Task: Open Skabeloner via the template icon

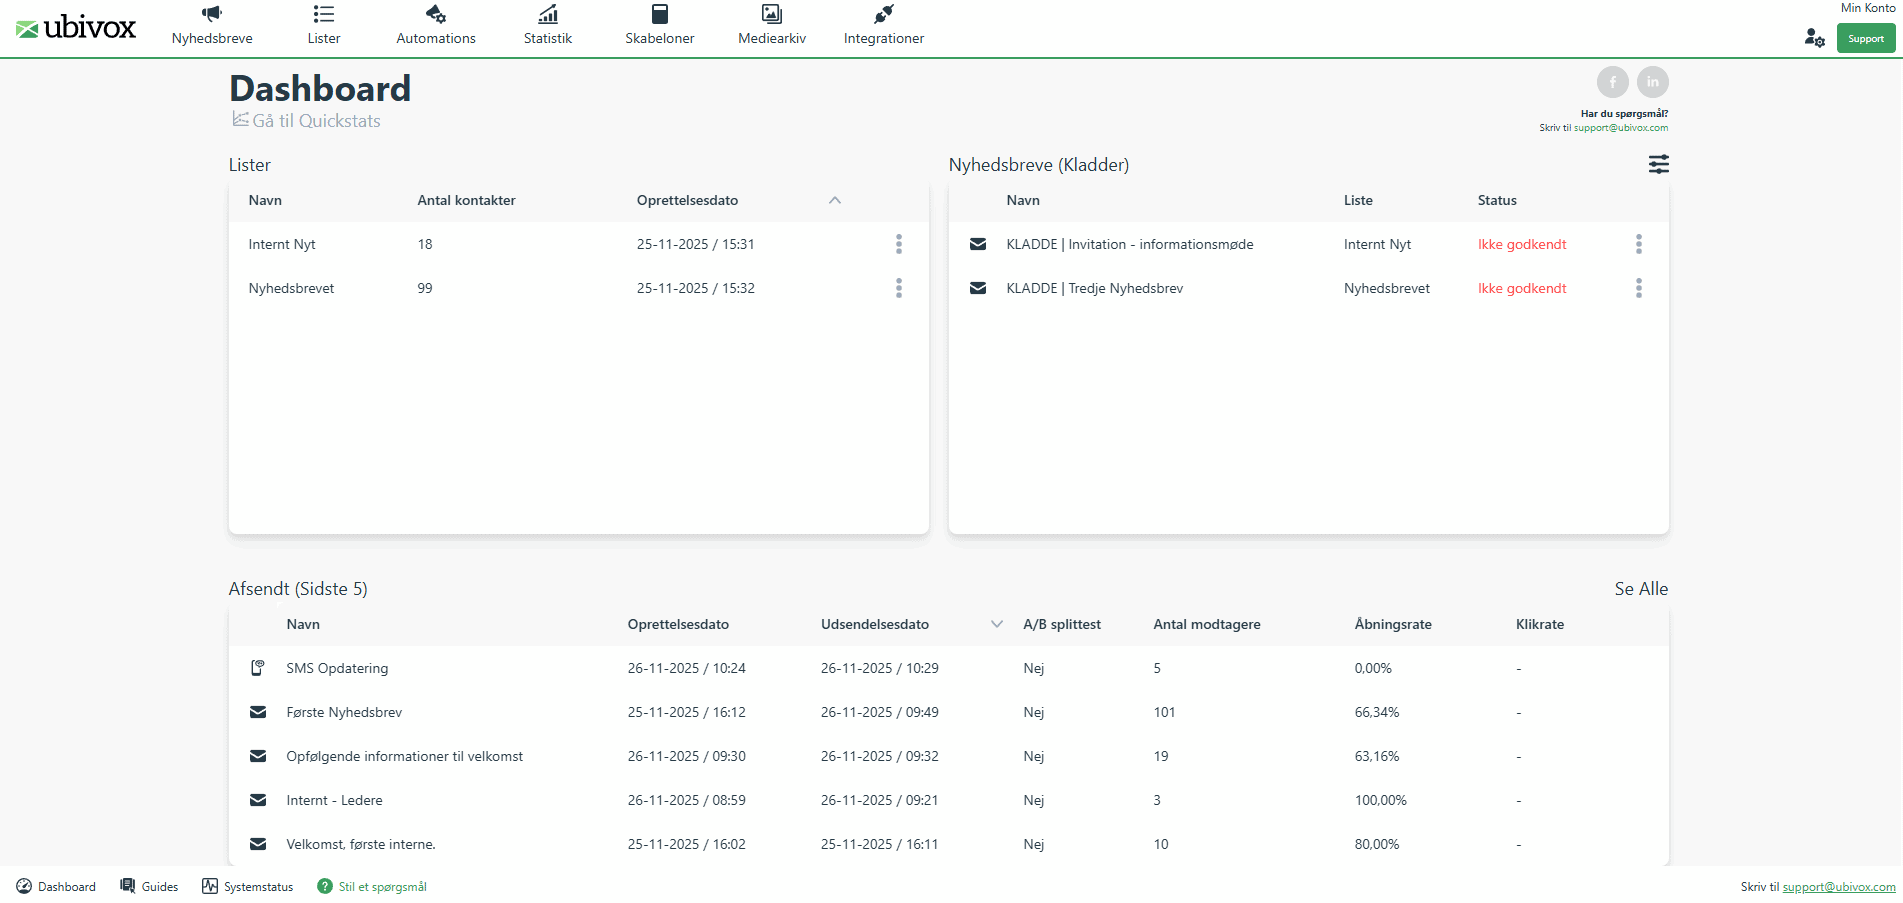Action: [x=659, y=13]
